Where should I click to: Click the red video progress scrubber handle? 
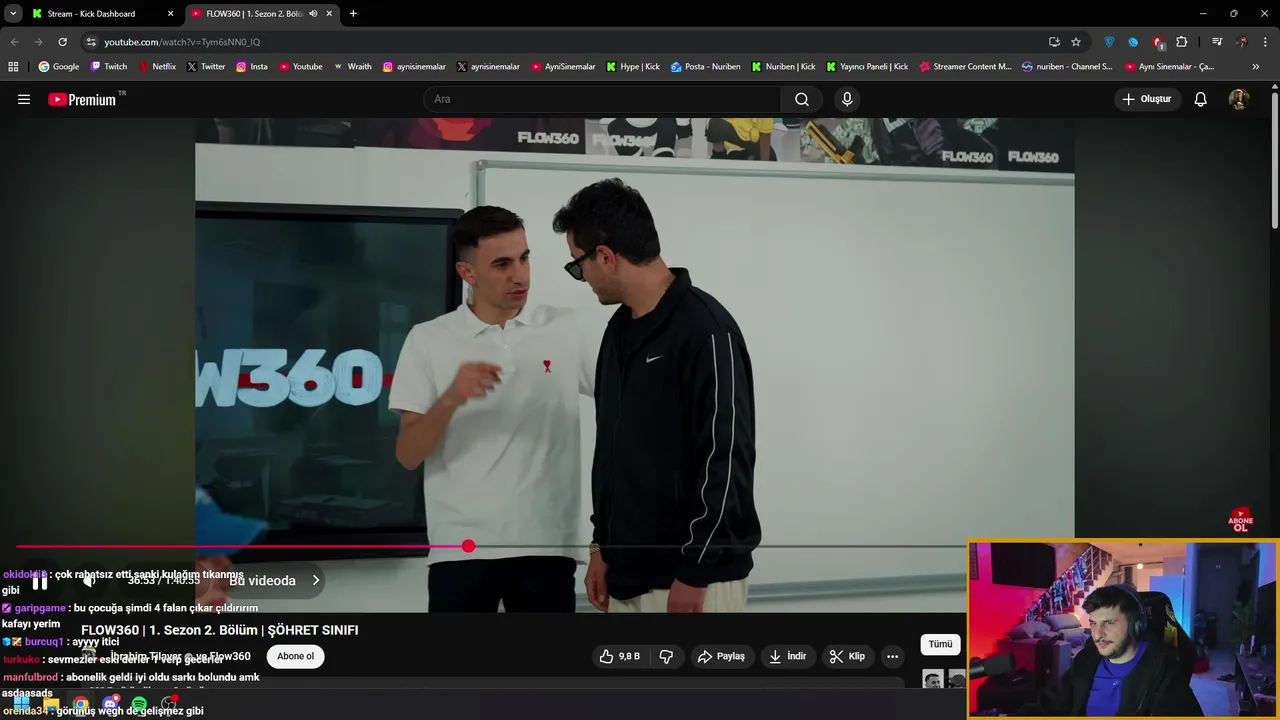click(469, 546)
